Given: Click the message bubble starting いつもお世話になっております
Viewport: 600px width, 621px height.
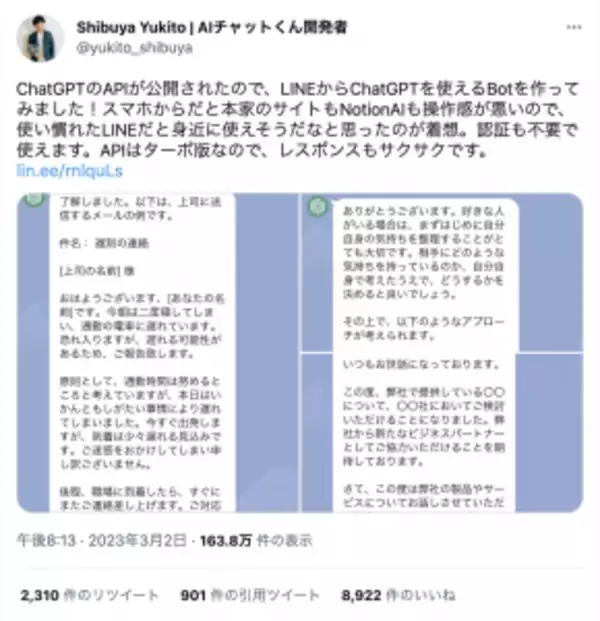Looking at the screenshot, I should click(424, 433).
